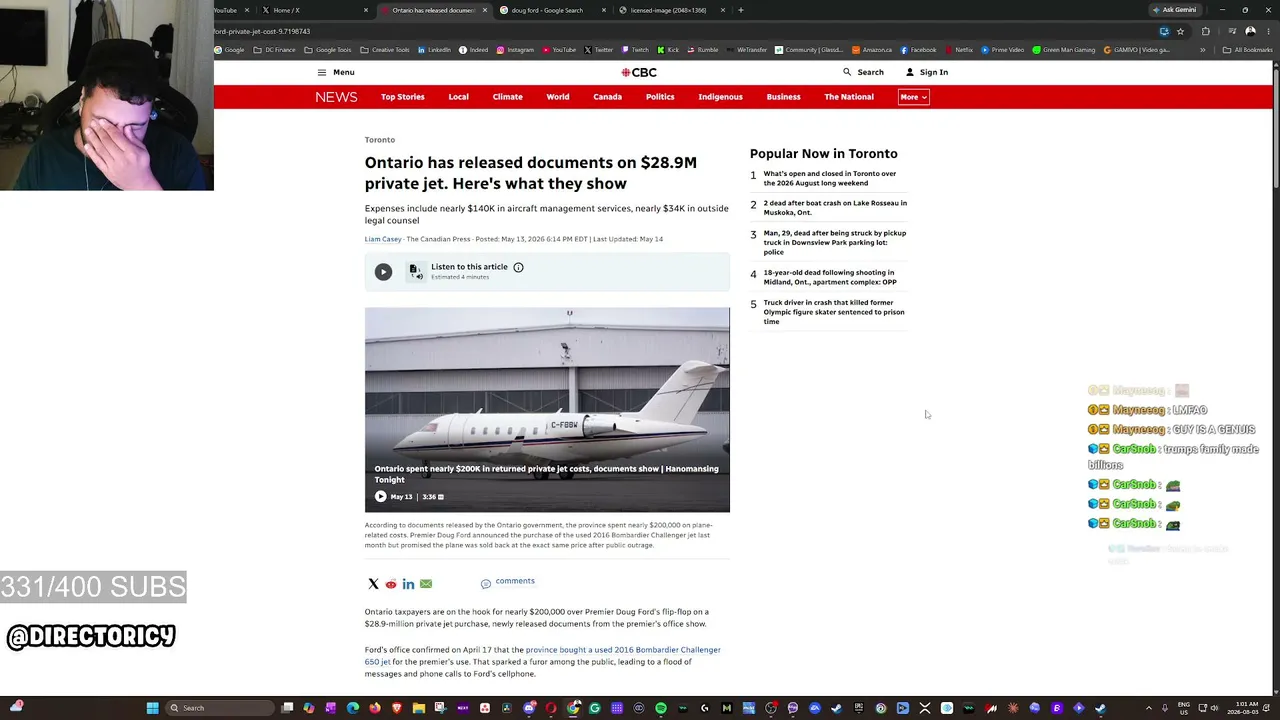Go to the Top Stories section

(x=403, y=97)
